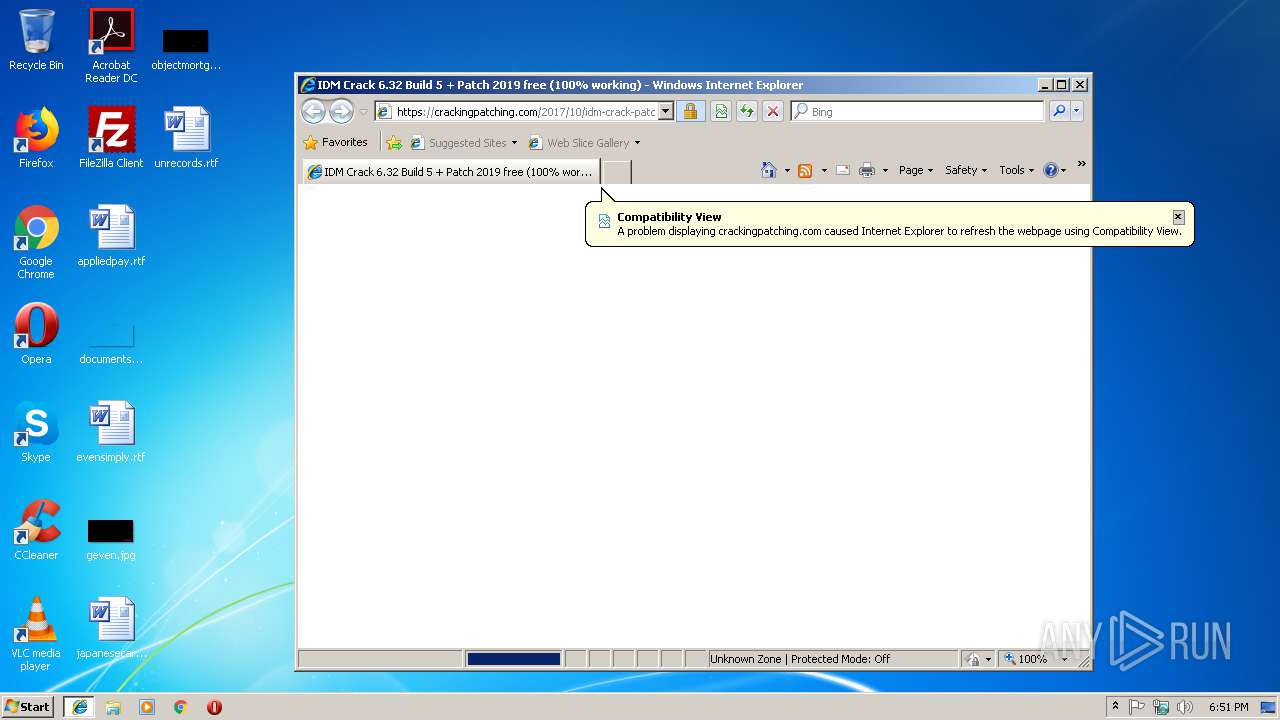Select geven.jpg desktop file
Image resolution: width=1280 pixels, height=720 pixels.
111,540
